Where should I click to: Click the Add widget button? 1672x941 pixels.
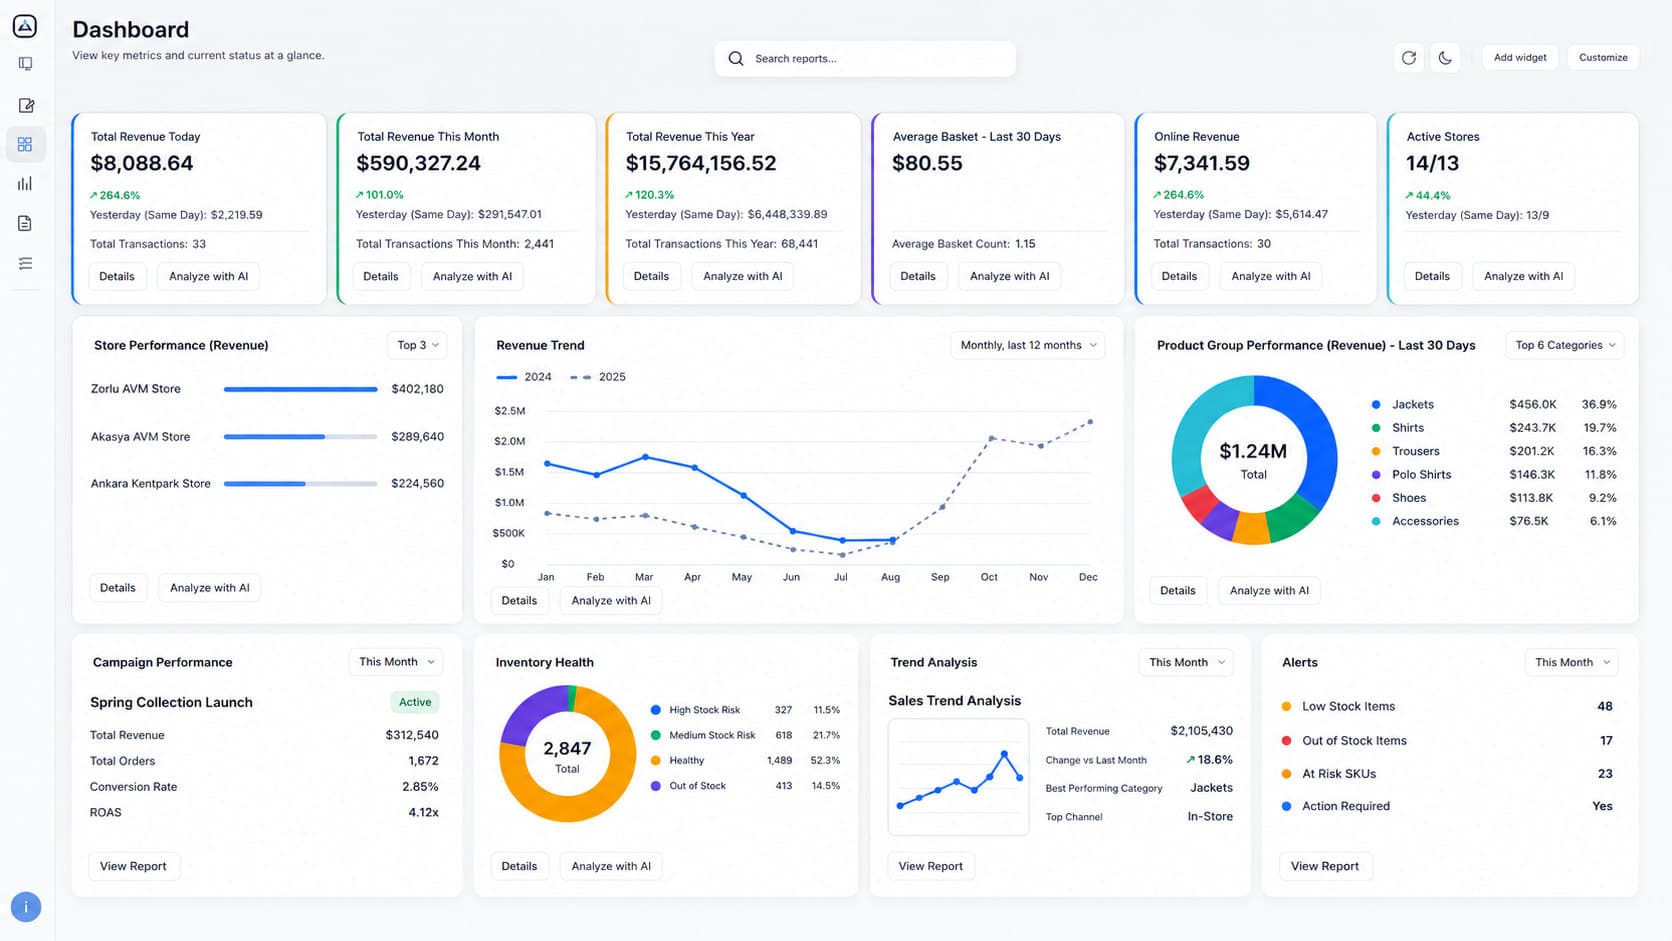pos(1520,58)
